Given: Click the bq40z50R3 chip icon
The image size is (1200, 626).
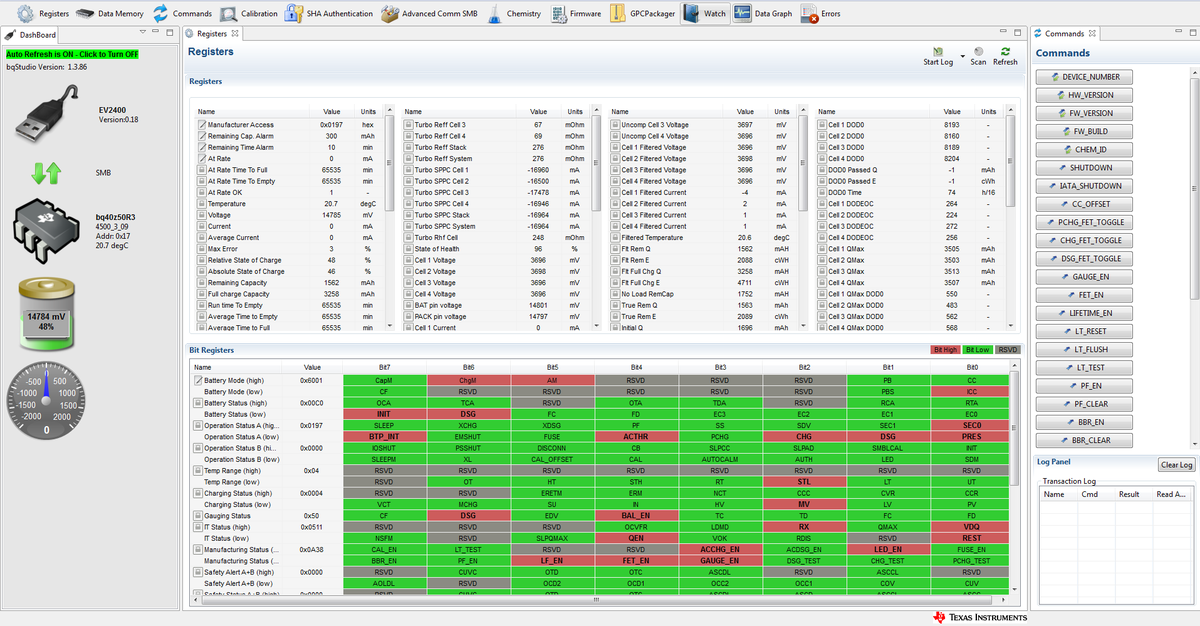Looking at the screenshot, I should click(x=48, y=230).
